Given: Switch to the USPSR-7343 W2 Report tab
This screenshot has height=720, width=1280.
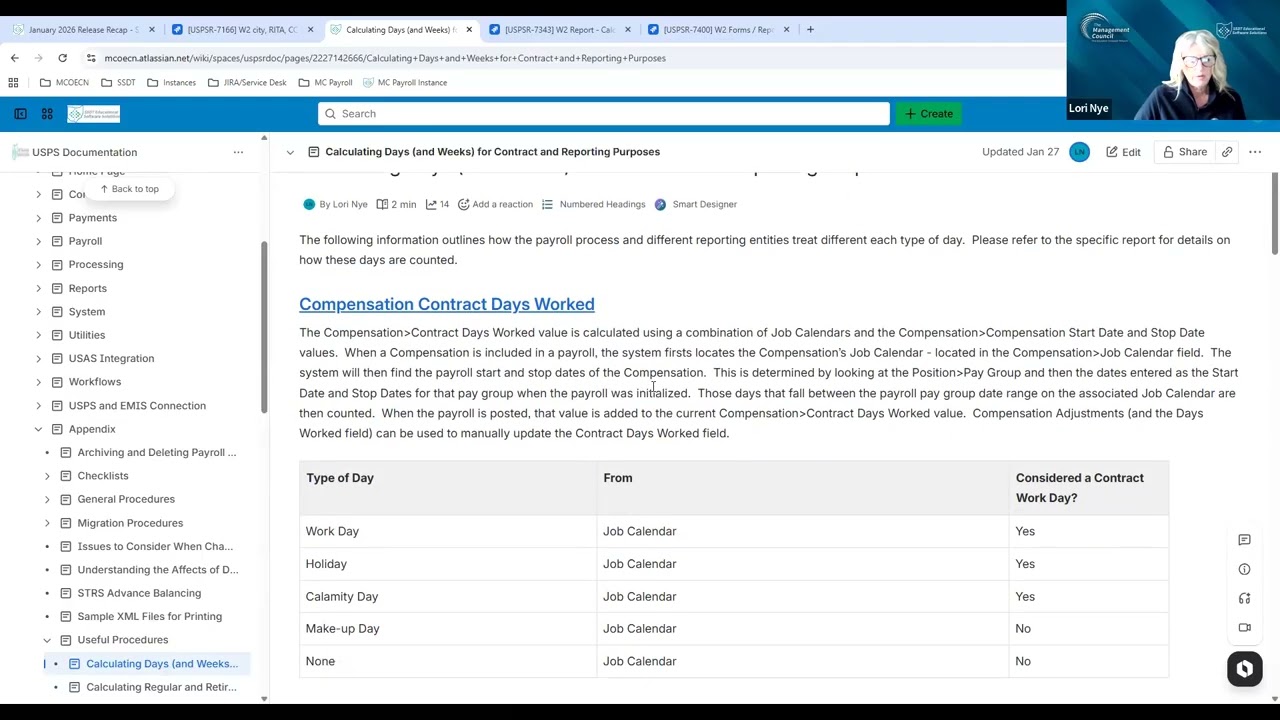Looking at the screenshot, I should click(559, 30).
